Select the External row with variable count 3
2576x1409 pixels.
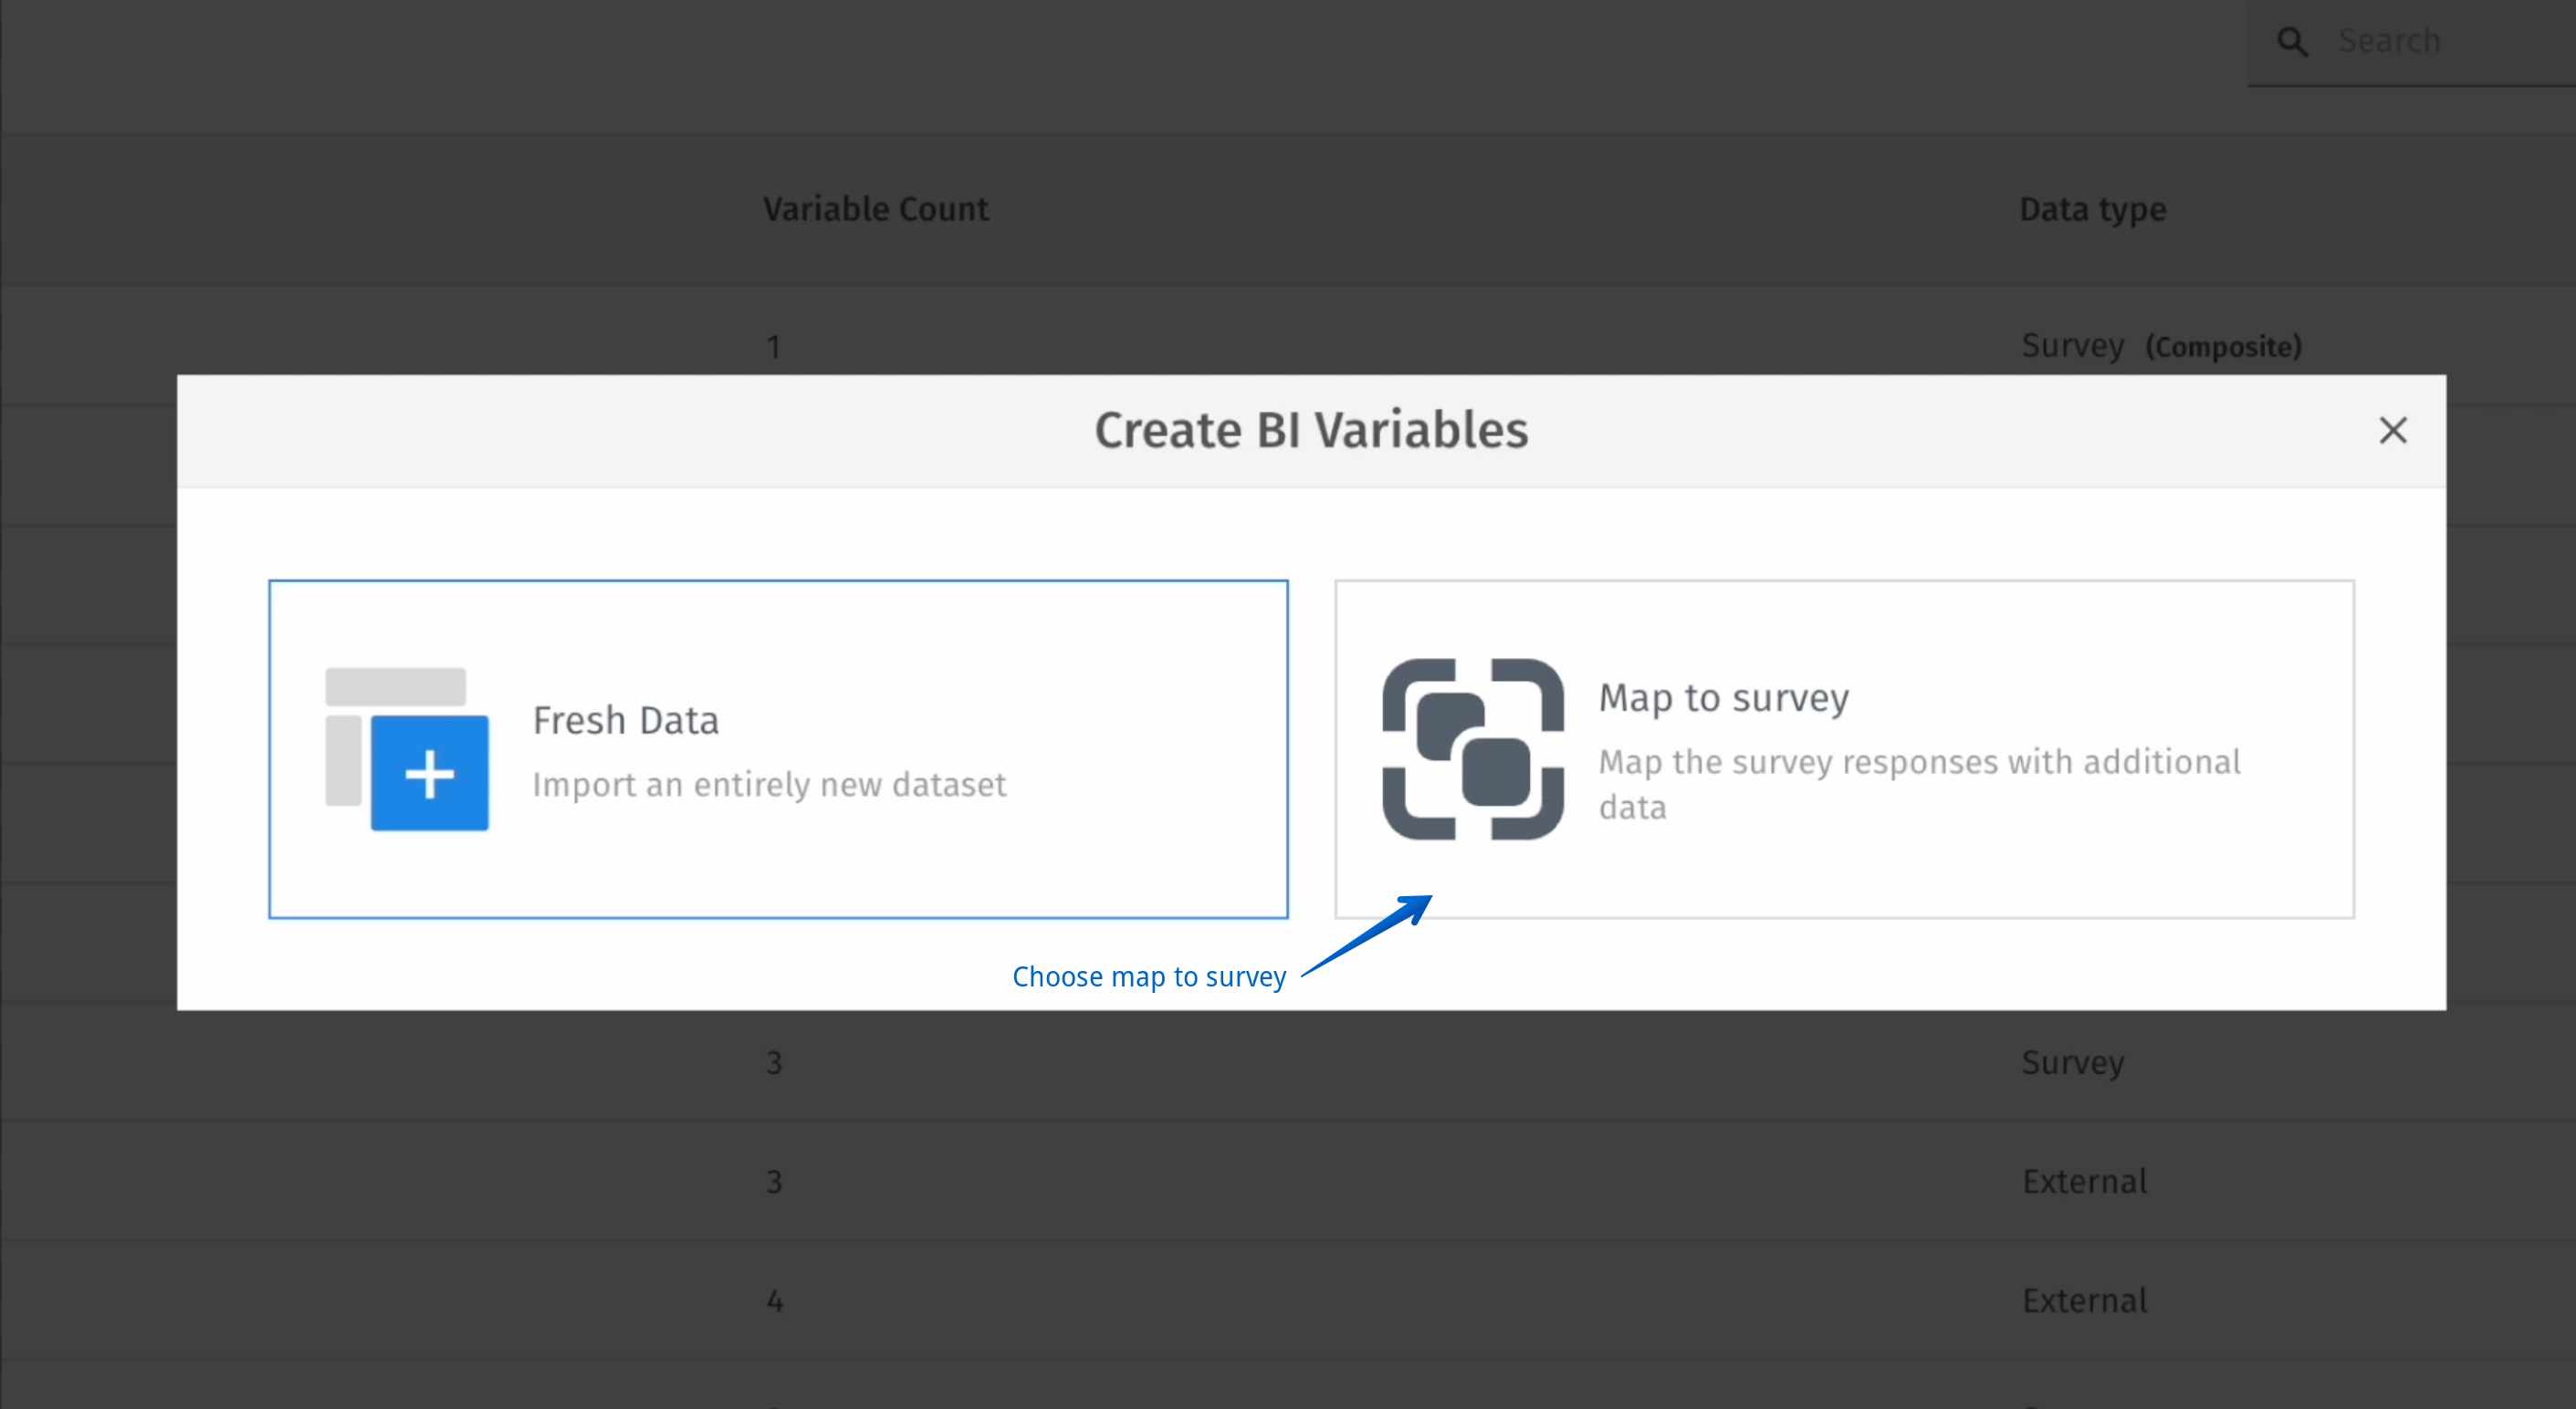click(x=2084, y=1181)
